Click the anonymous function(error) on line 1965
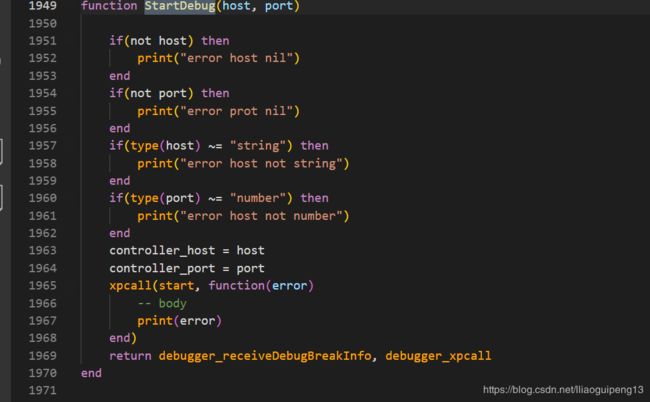 click(261, 286)
